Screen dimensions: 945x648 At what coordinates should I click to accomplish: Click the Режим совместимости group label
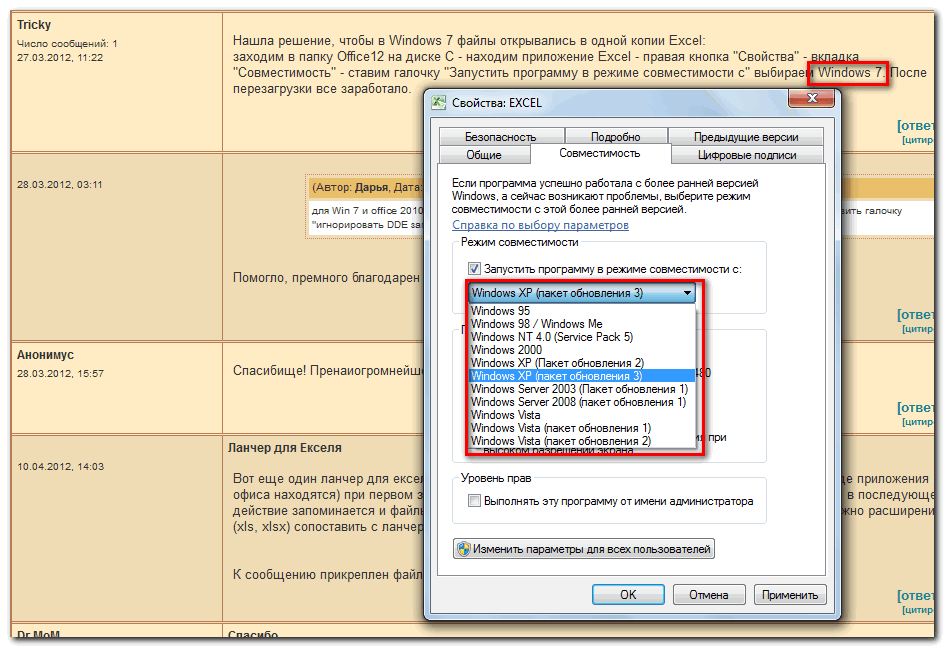520,242
